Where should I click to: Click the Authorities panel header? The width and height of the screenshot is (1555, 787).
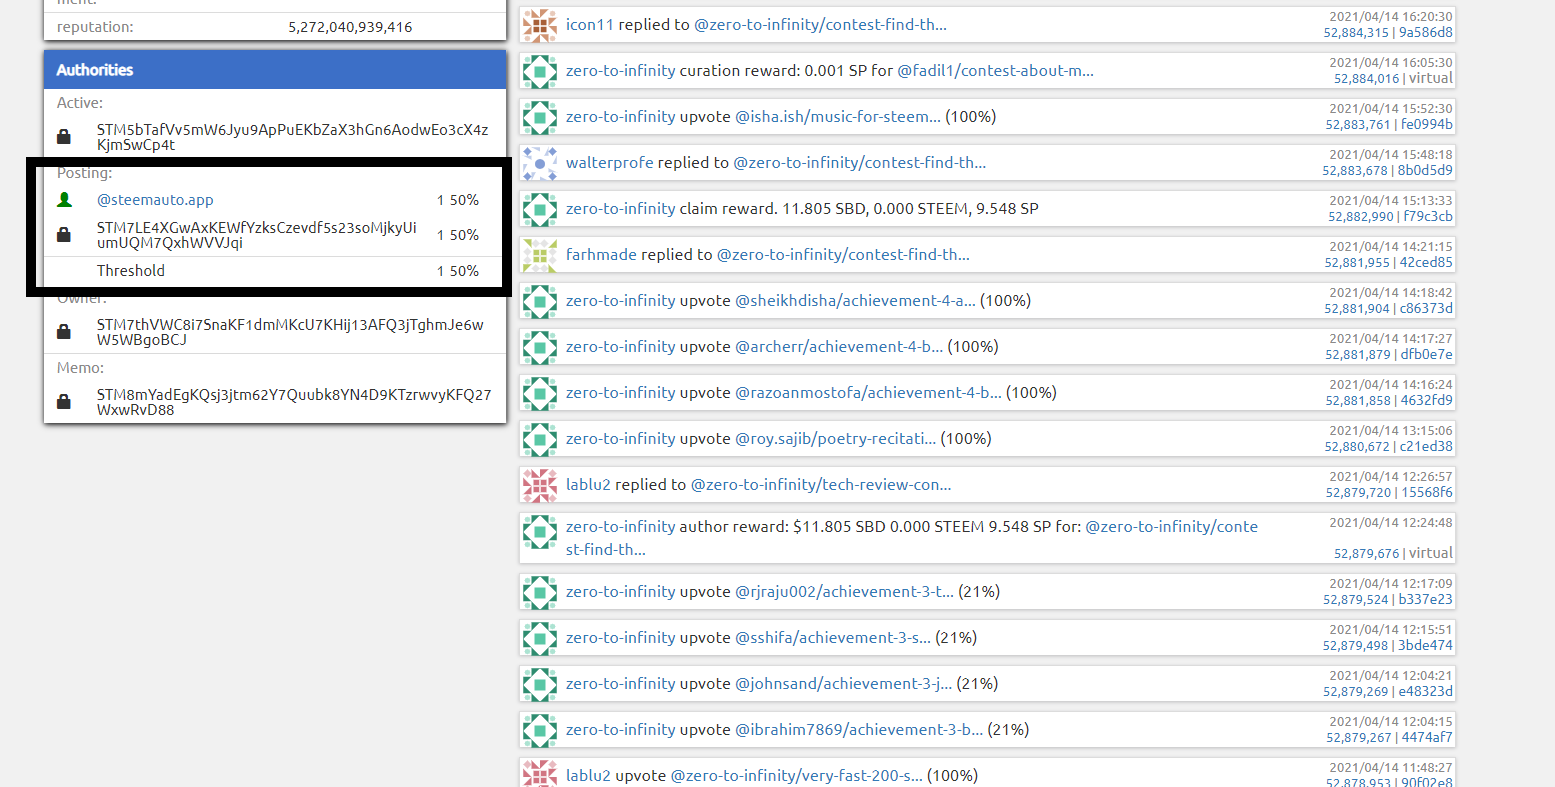275,70
